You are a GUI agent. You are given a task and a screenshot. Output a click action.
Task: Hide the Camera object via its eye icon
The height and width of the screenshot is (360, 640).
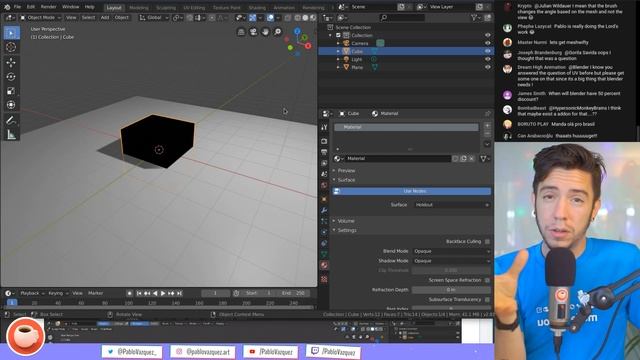pos(487,43)
